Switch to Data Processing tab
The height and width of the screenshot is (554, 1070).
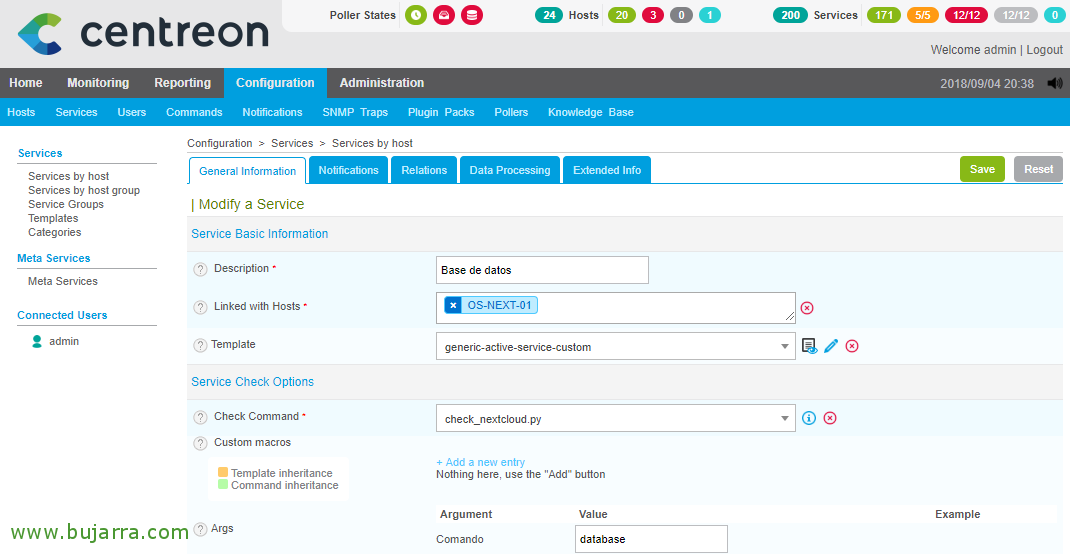point(510,170)
